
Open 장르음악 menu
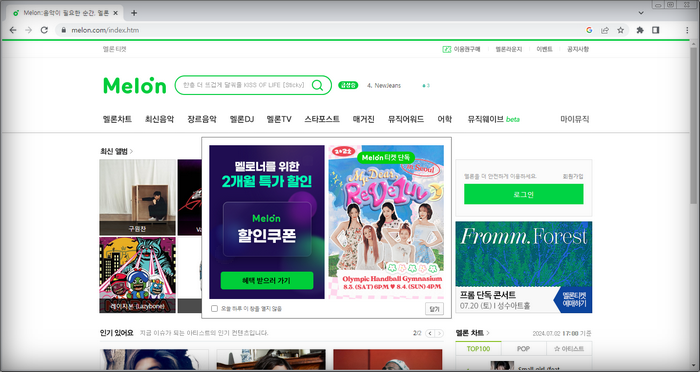(202, 119)
